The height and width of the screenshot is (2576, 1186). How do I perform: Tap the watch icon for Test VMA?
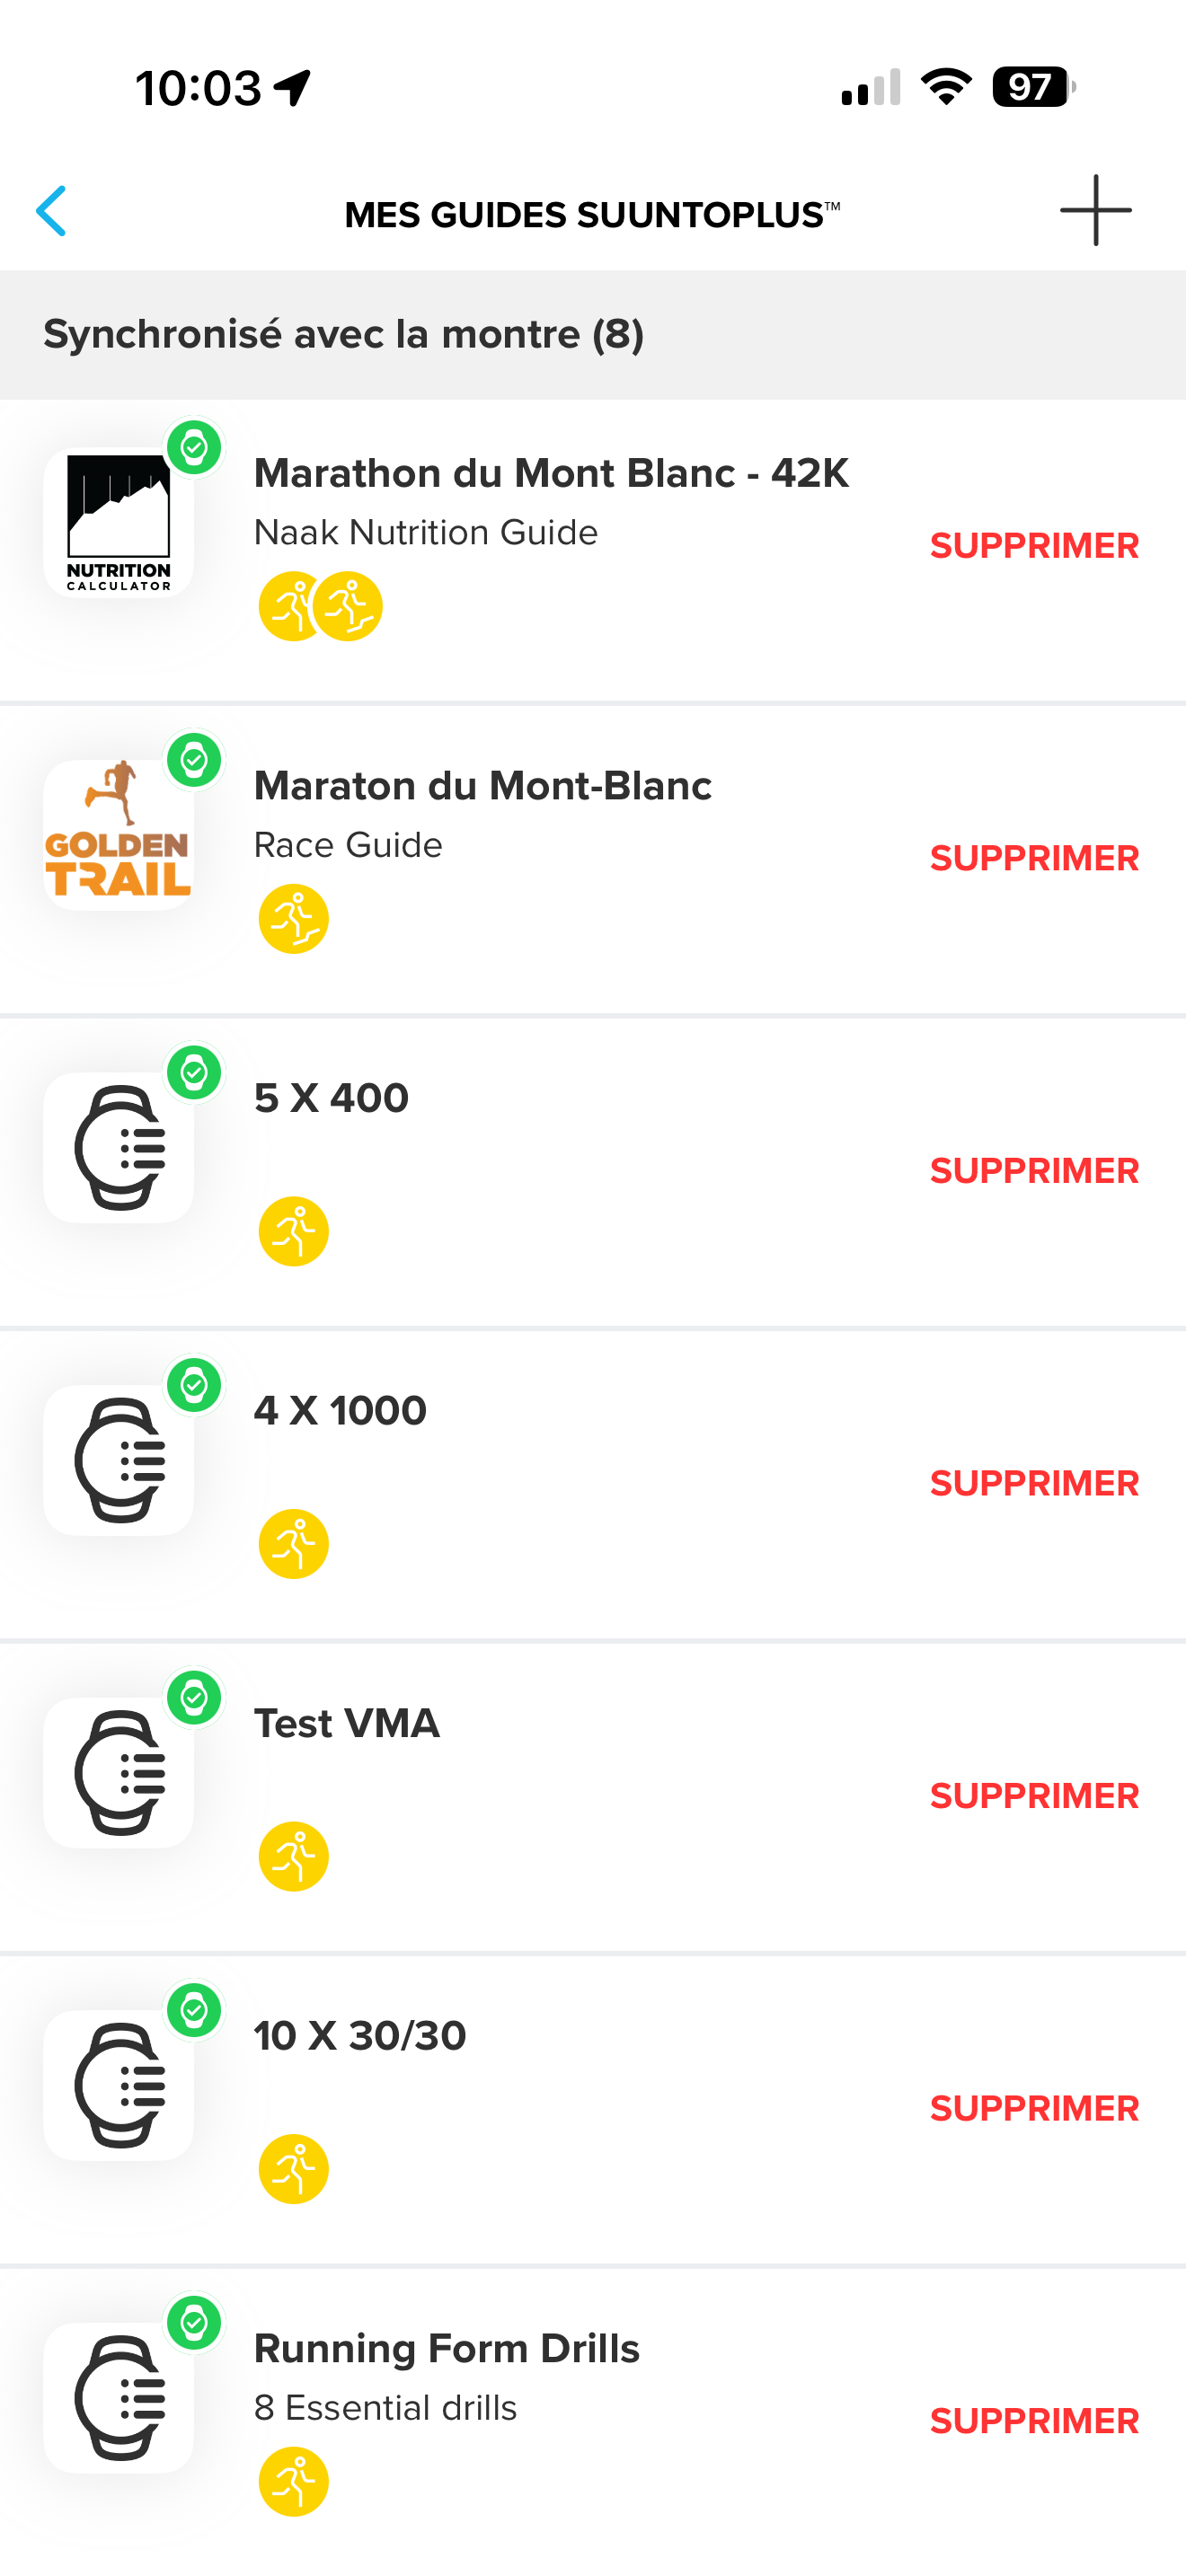tap(118, 1772)
